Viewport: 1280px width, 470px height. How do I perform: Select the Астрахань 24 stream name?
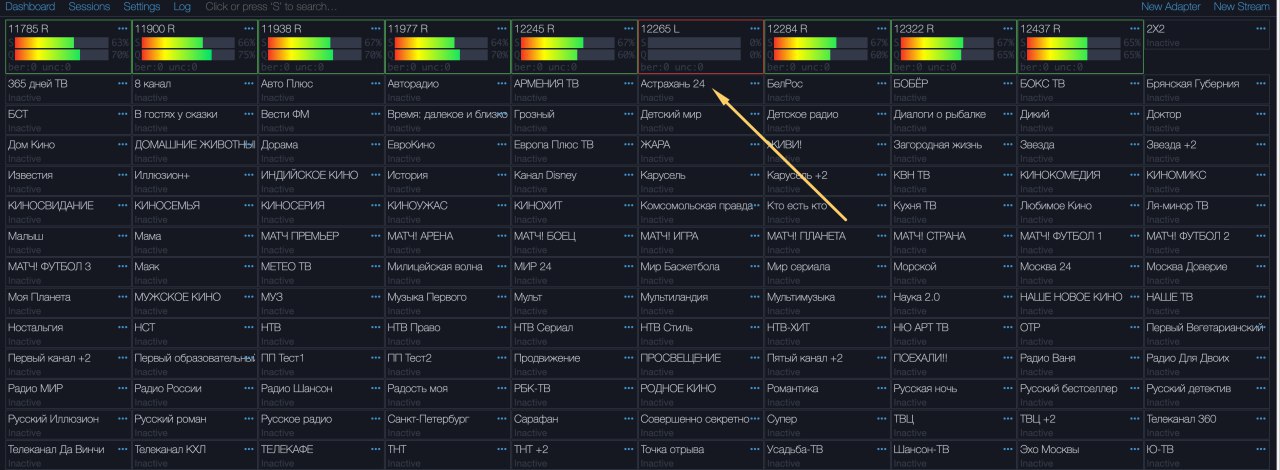pos(673,84)
